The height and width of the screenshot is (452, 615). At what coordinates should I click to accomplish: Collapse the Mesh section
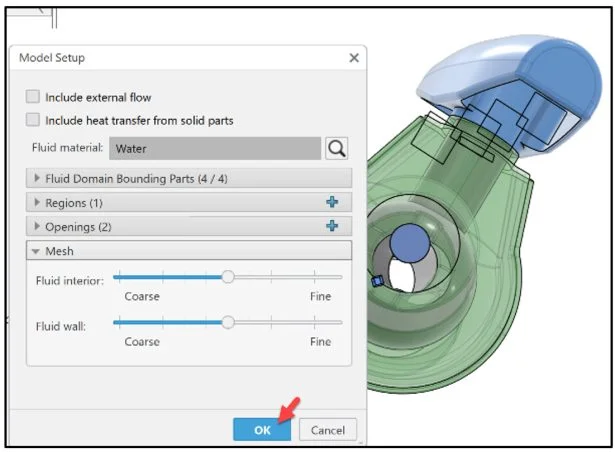[x=38, y=251]
